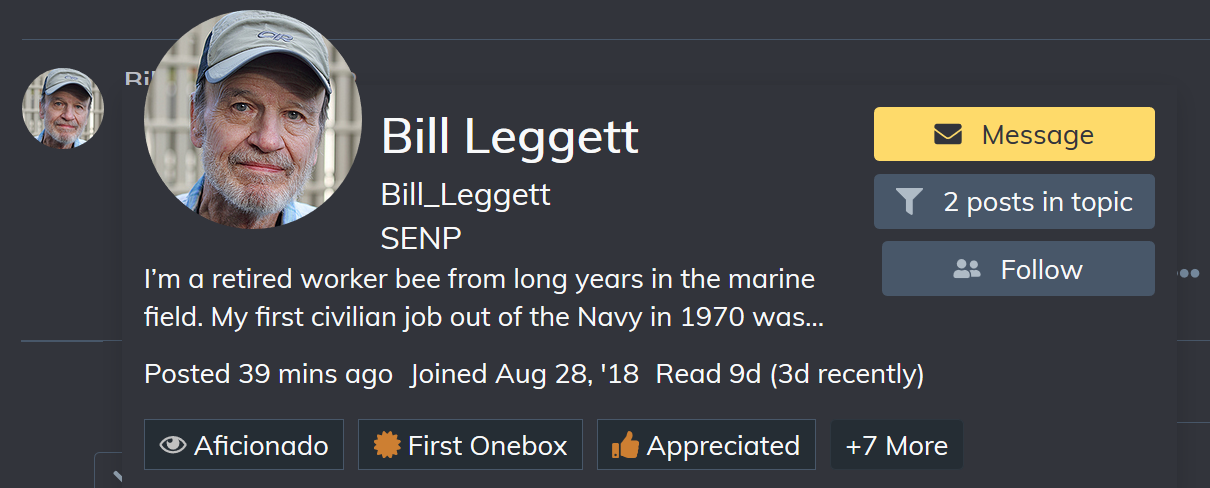Follow the user Bill Leggett
The image size is (1210, 488).
point(1018,269)
